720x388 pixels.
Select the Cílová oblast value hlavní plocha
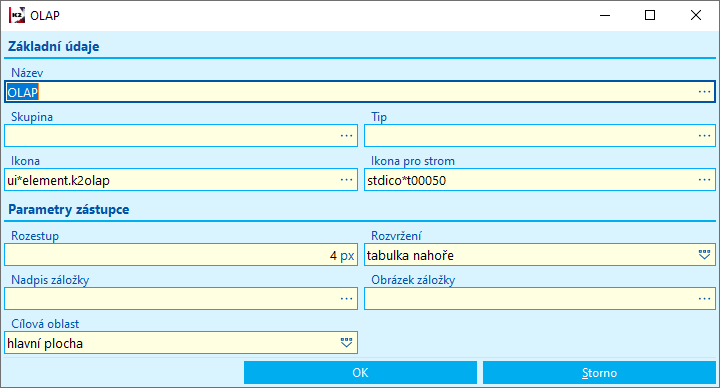click(x=181, y=343)
